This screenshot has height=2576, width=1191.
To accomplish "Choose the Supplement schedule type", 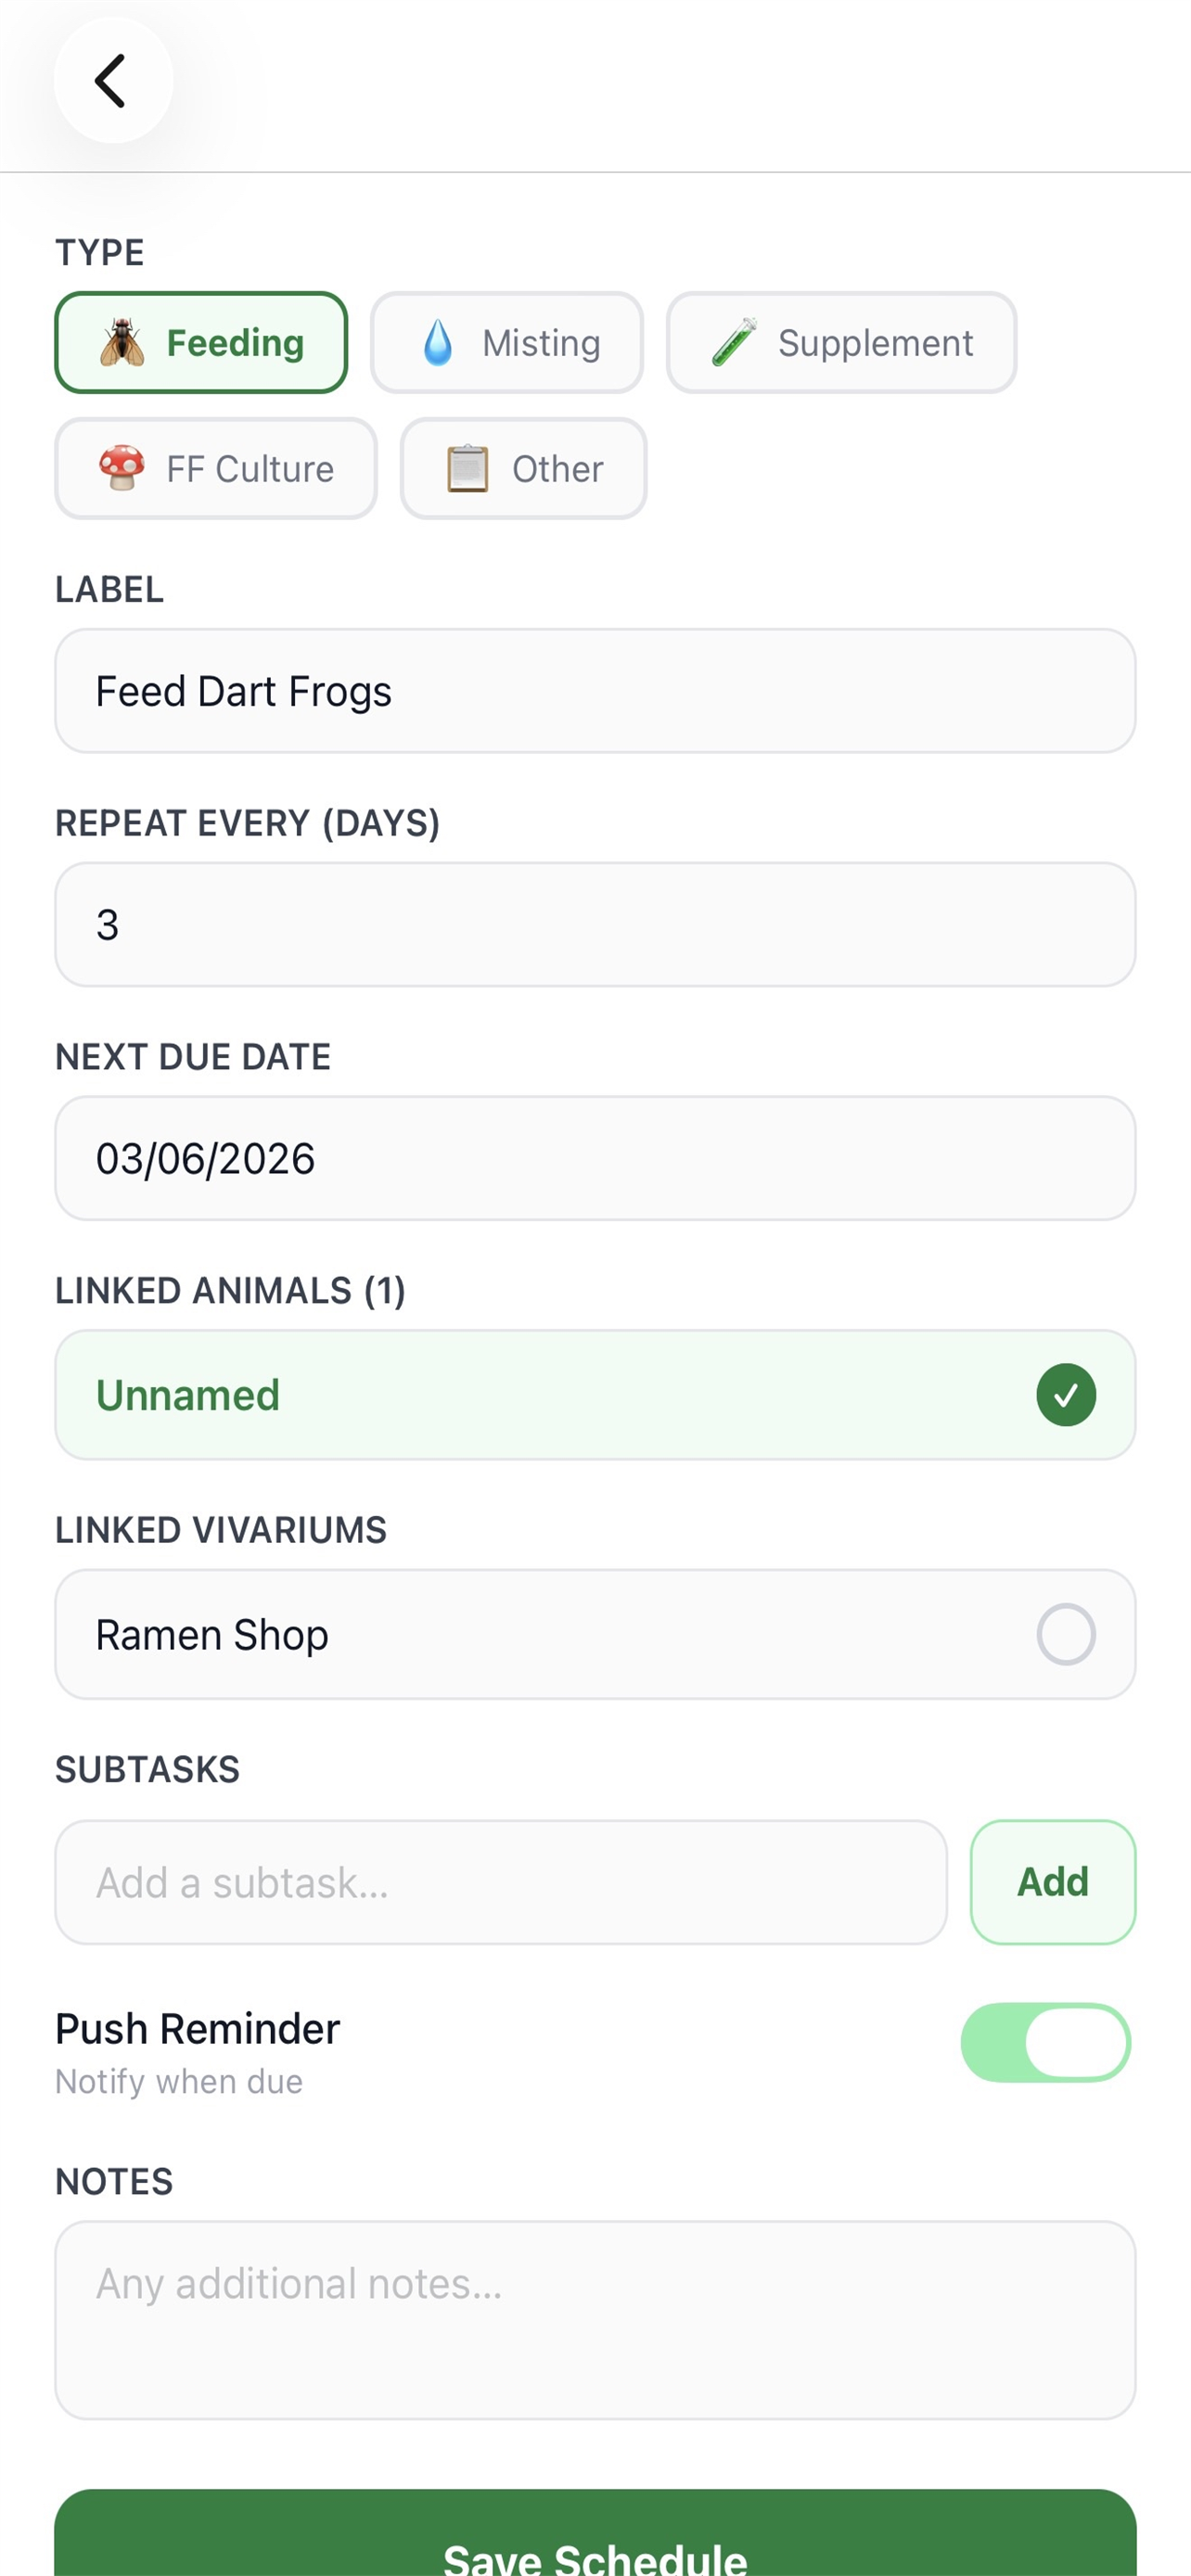I will pos(841,343).
